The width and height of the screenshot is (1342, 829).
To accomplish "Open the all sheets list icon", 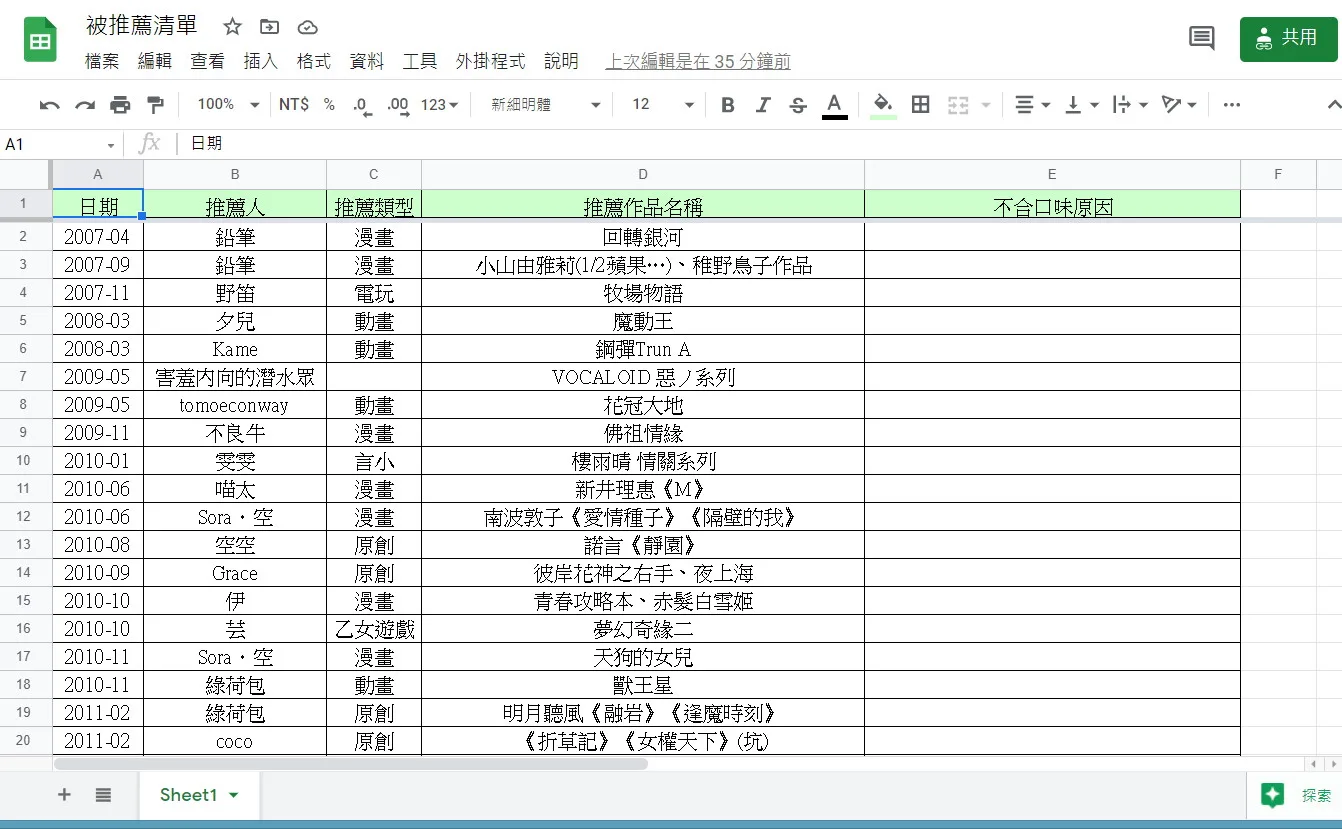I will (x=103, y=795).
